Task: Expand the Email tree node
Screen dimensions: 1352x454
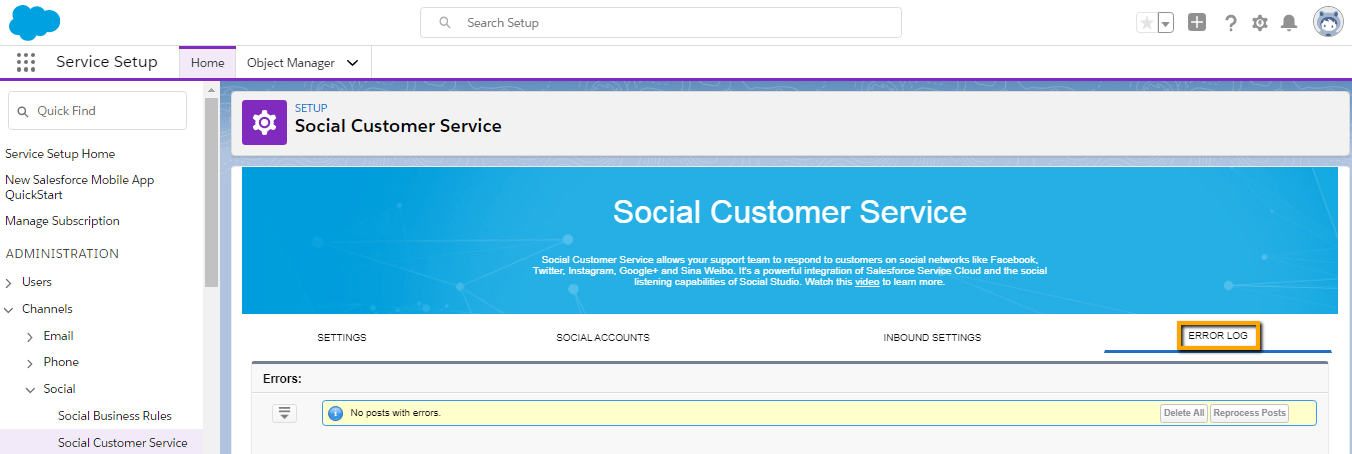Action: tap(30, 337)
